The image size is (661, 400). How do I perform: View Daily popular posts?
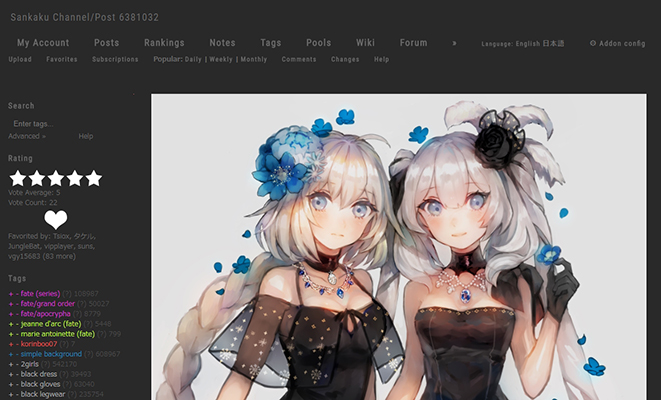coord(193,59)
